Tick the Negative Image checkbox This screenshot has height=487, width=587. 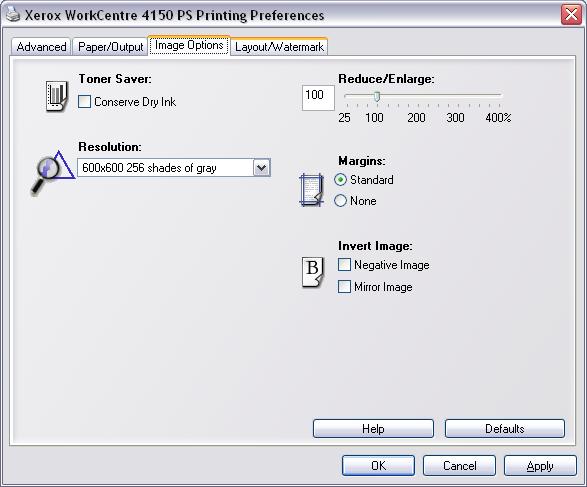(344, 265)
